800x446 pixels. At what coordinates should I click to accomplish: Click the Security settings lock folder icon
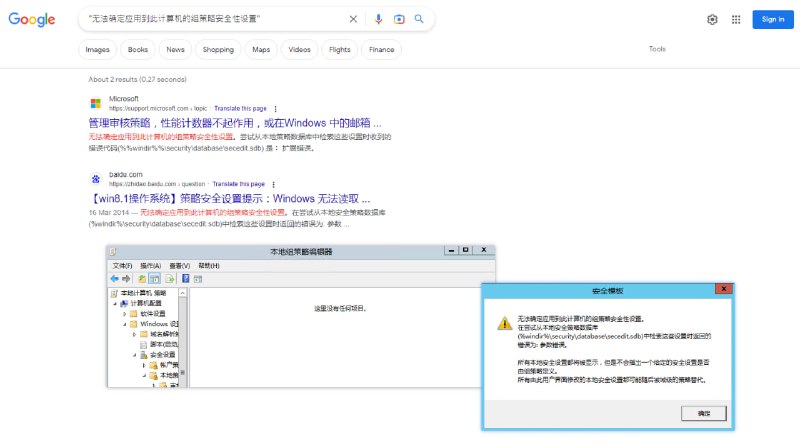(x=144, y=355)
